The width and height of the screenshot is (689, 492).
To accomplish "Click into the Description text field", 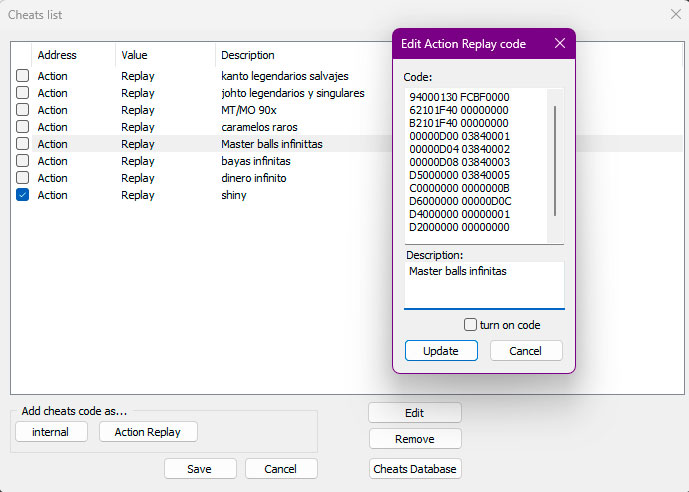I will 484,285.
